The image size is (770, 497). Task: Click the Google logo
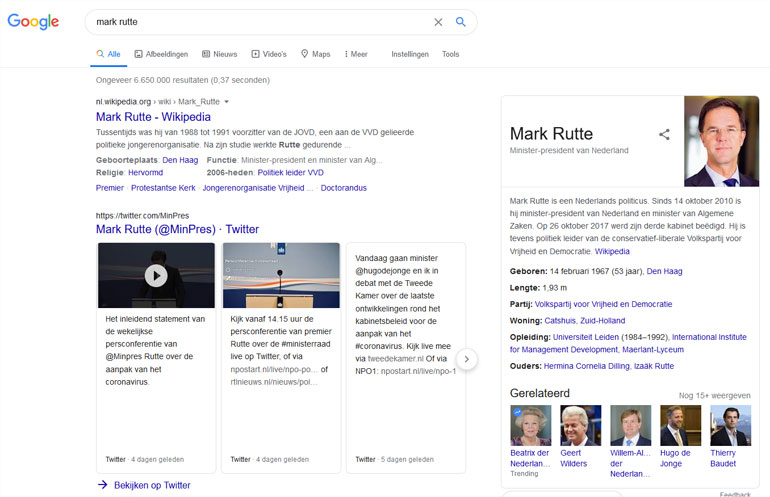(x=33, y=22)
